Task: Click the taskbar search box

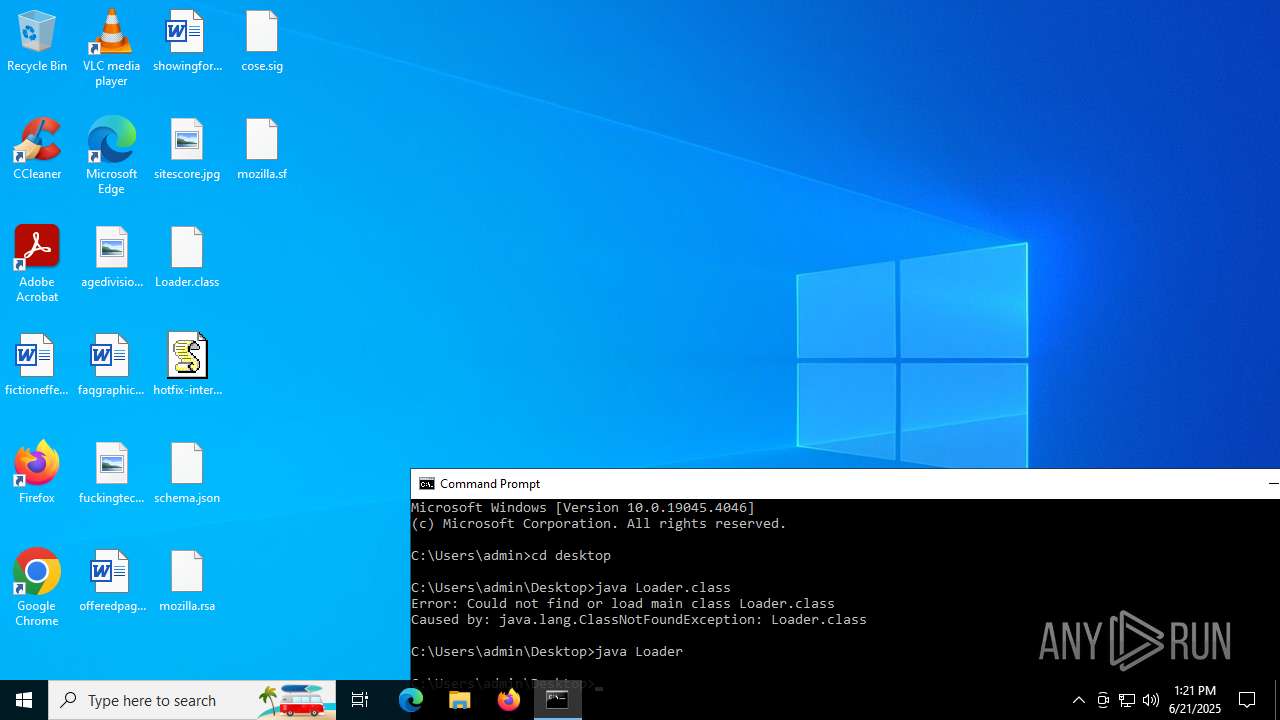Action: 192,700
